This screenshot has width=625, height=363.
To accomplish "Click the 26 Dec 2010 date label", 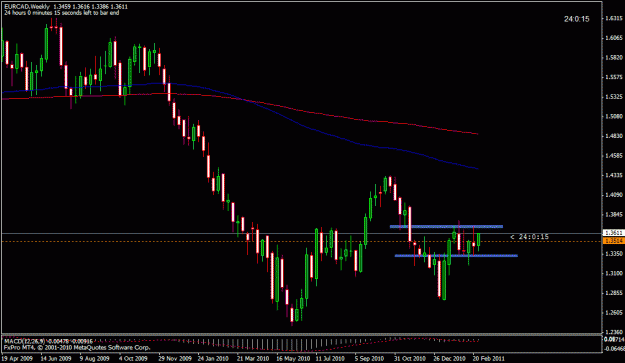I will pos(449,358).
